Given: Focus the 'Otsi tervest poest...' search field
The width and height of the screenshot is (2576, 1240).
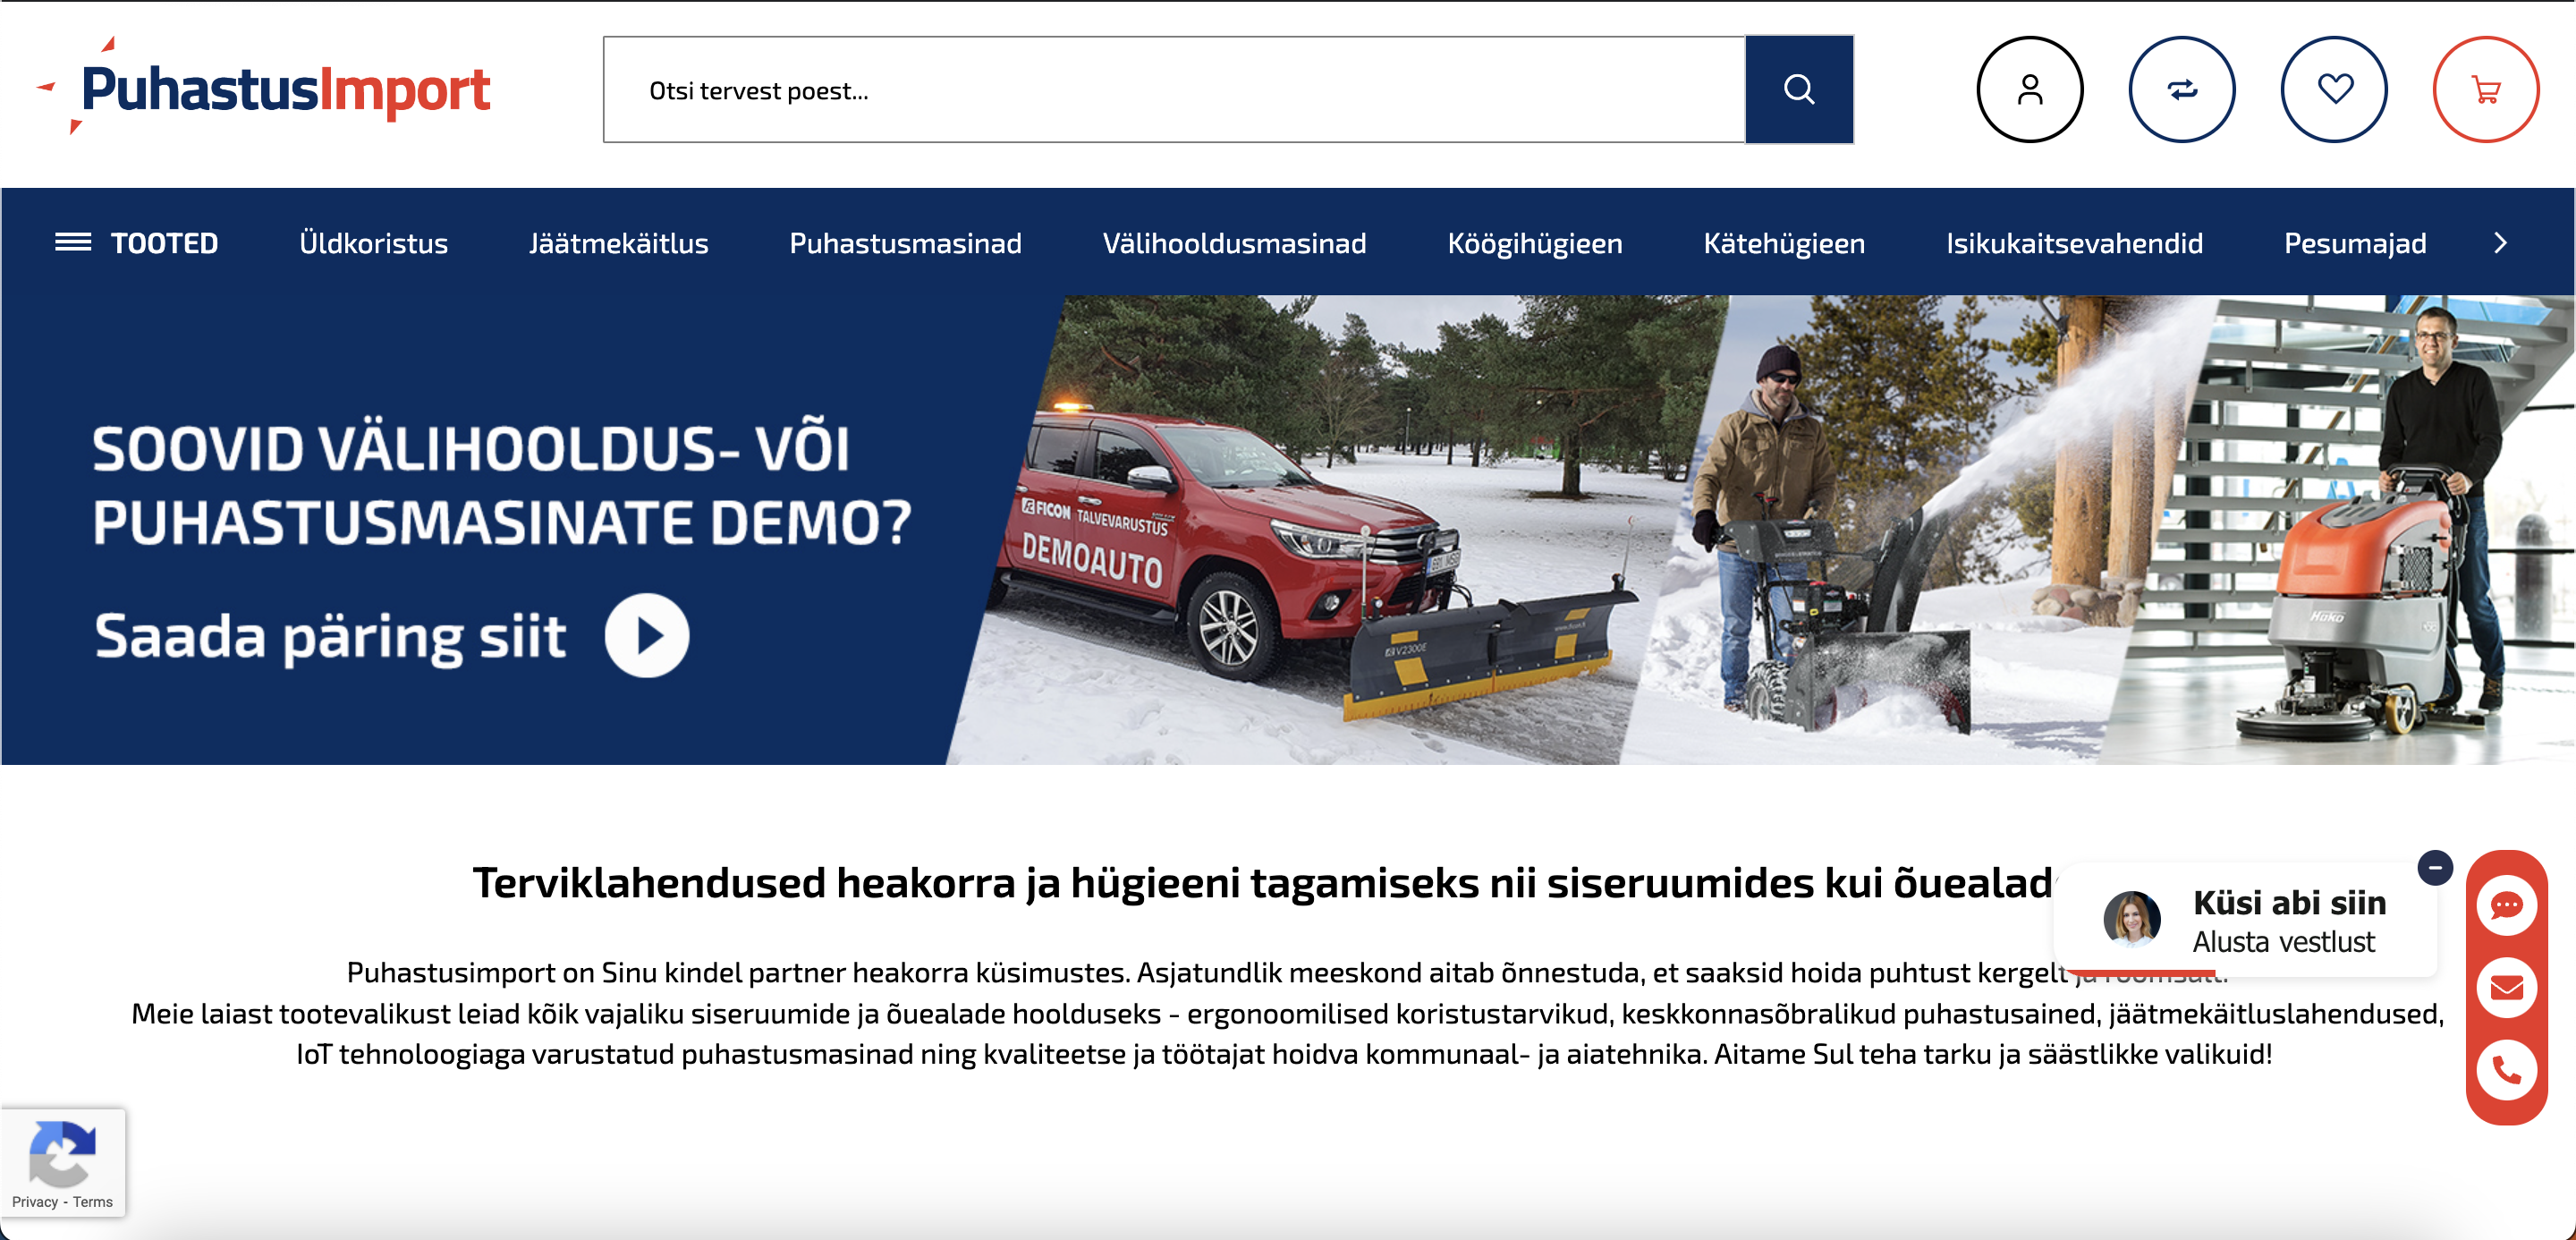Looking at the screenshot, I should pyautogui.click(x=1174, y=90).
